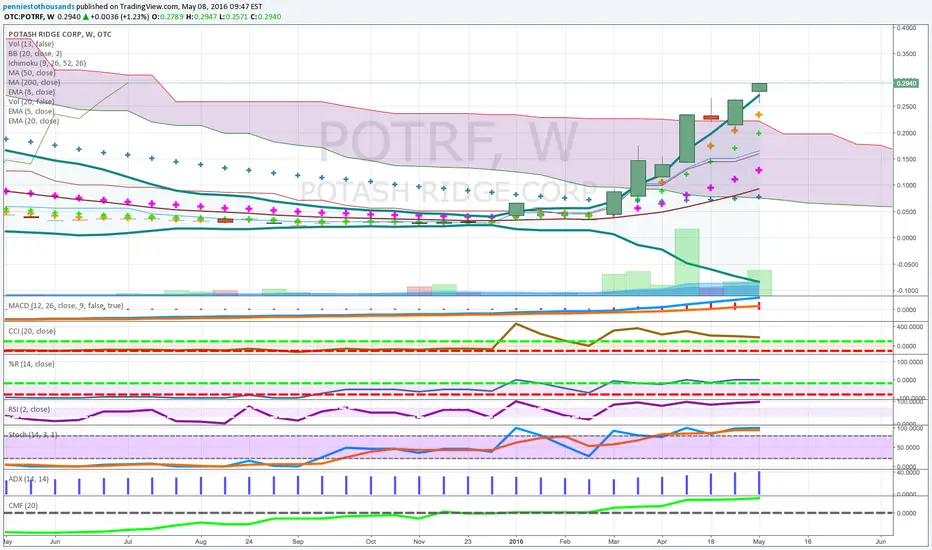
Task: Click the 50.0000 Stoch axis label
Action: click(909, 447)
